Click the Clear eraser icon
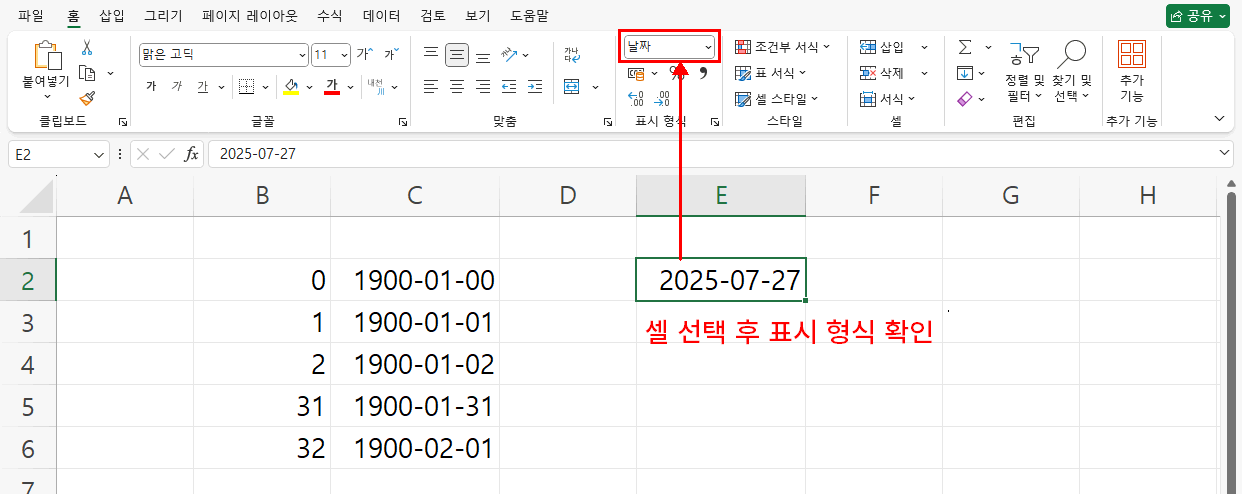Screen dimensions: 1242x494 (965, 99)
